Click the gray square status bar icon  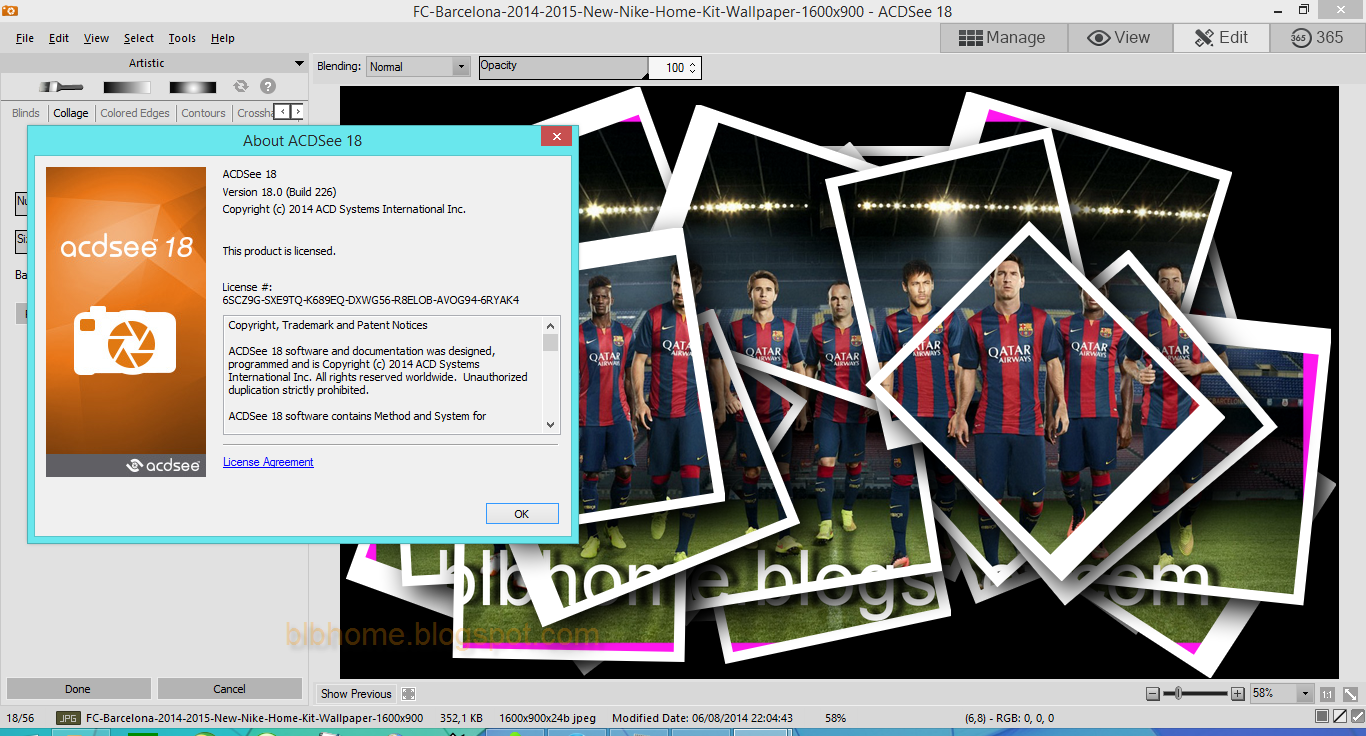coord(1322,717)
